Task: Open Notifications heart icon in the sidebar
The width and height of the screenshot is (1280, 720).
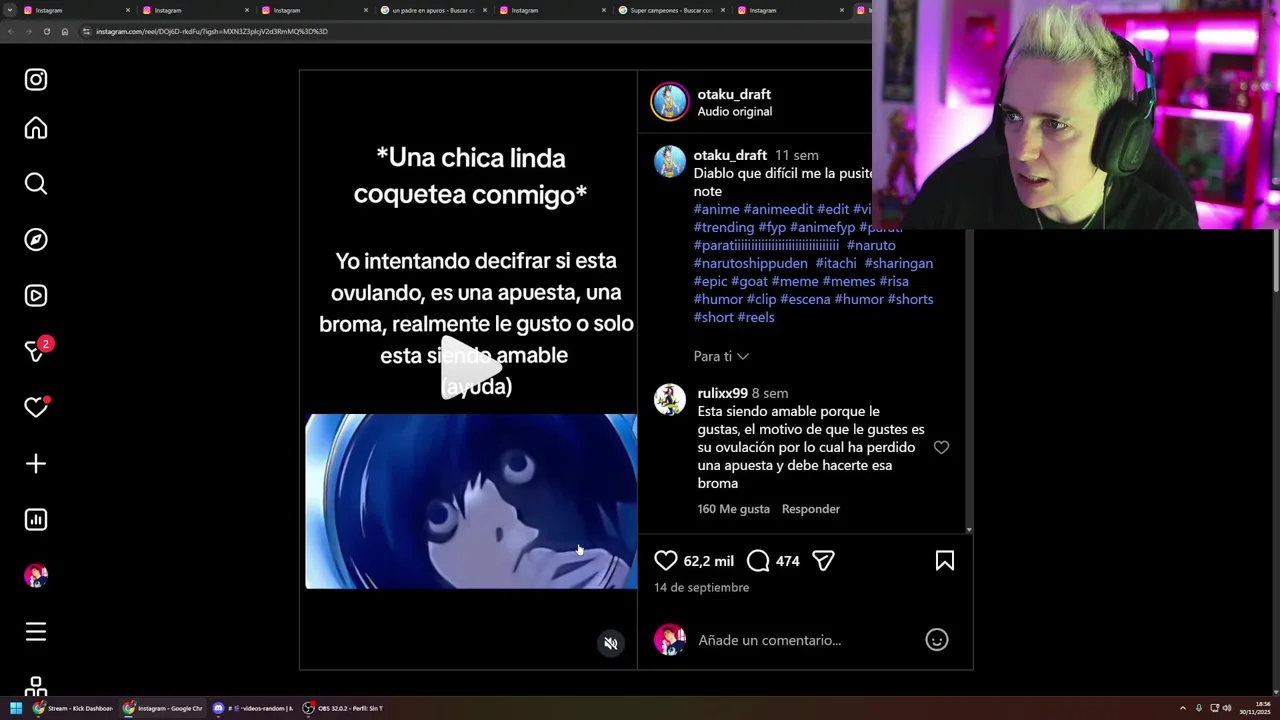Action: coord(36,407)
